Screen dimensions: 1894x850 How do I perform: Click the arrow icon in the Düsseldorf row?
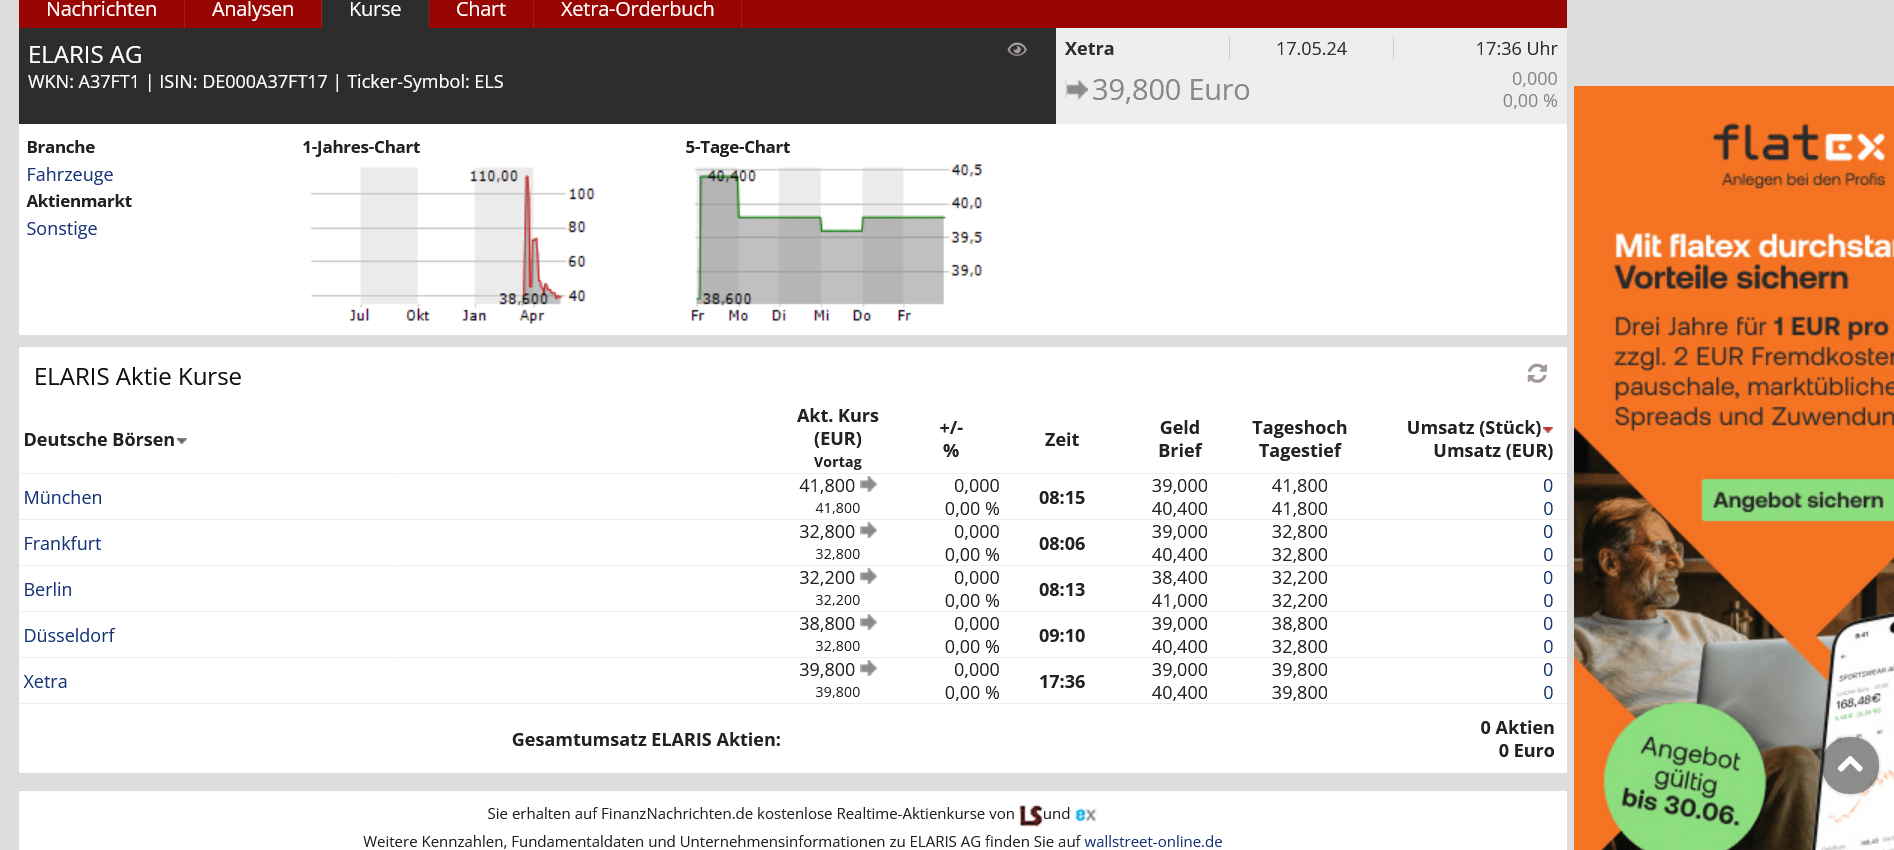868,623
